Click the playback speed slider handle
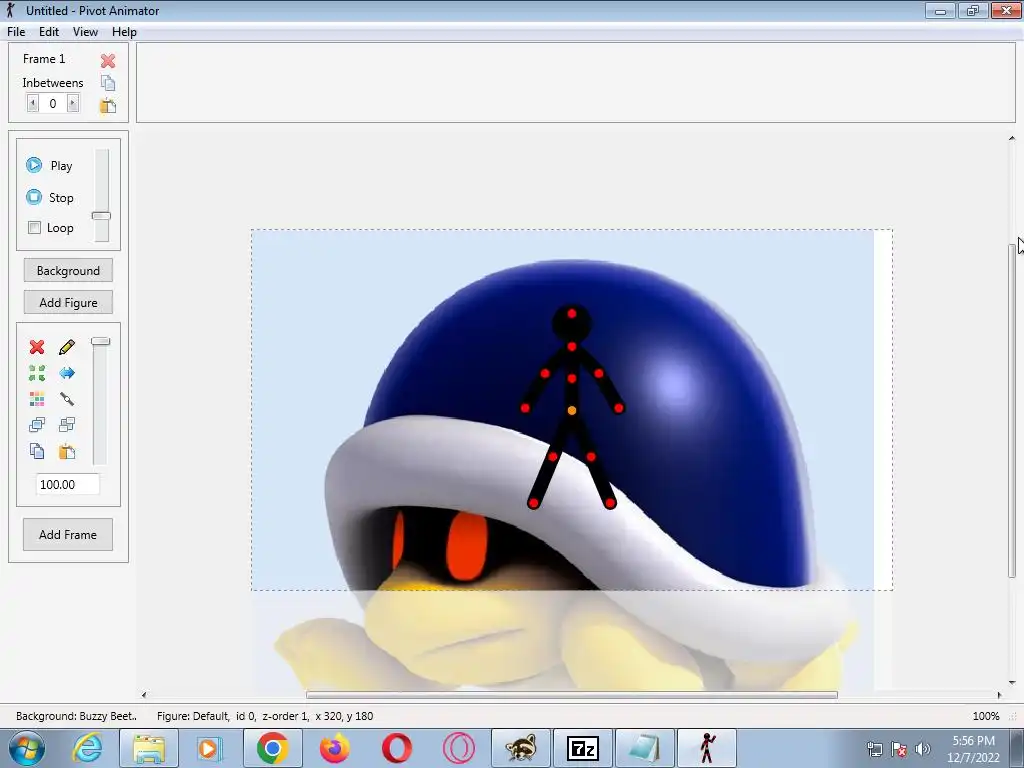This screenshot has height=768, width=1024. [101, 216]
